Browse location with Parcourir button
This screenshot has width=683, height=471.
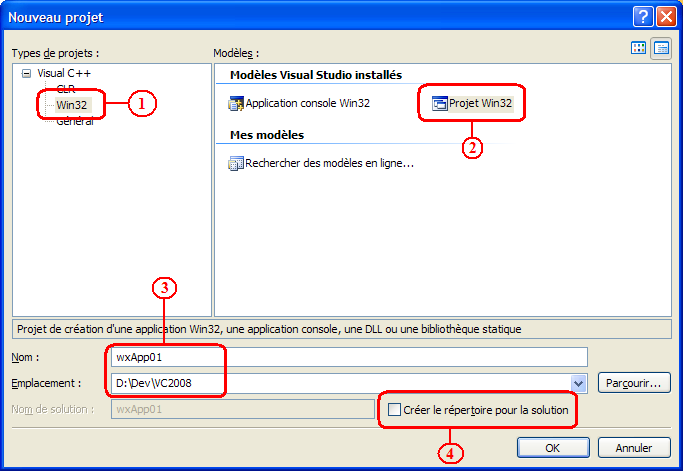(634, 383)
